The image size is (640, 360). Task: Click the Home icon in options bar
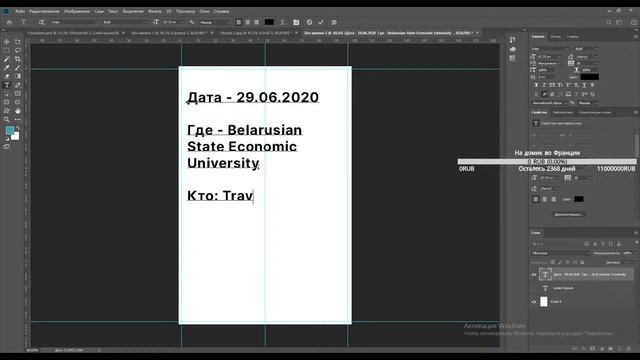tap(9, 22)
